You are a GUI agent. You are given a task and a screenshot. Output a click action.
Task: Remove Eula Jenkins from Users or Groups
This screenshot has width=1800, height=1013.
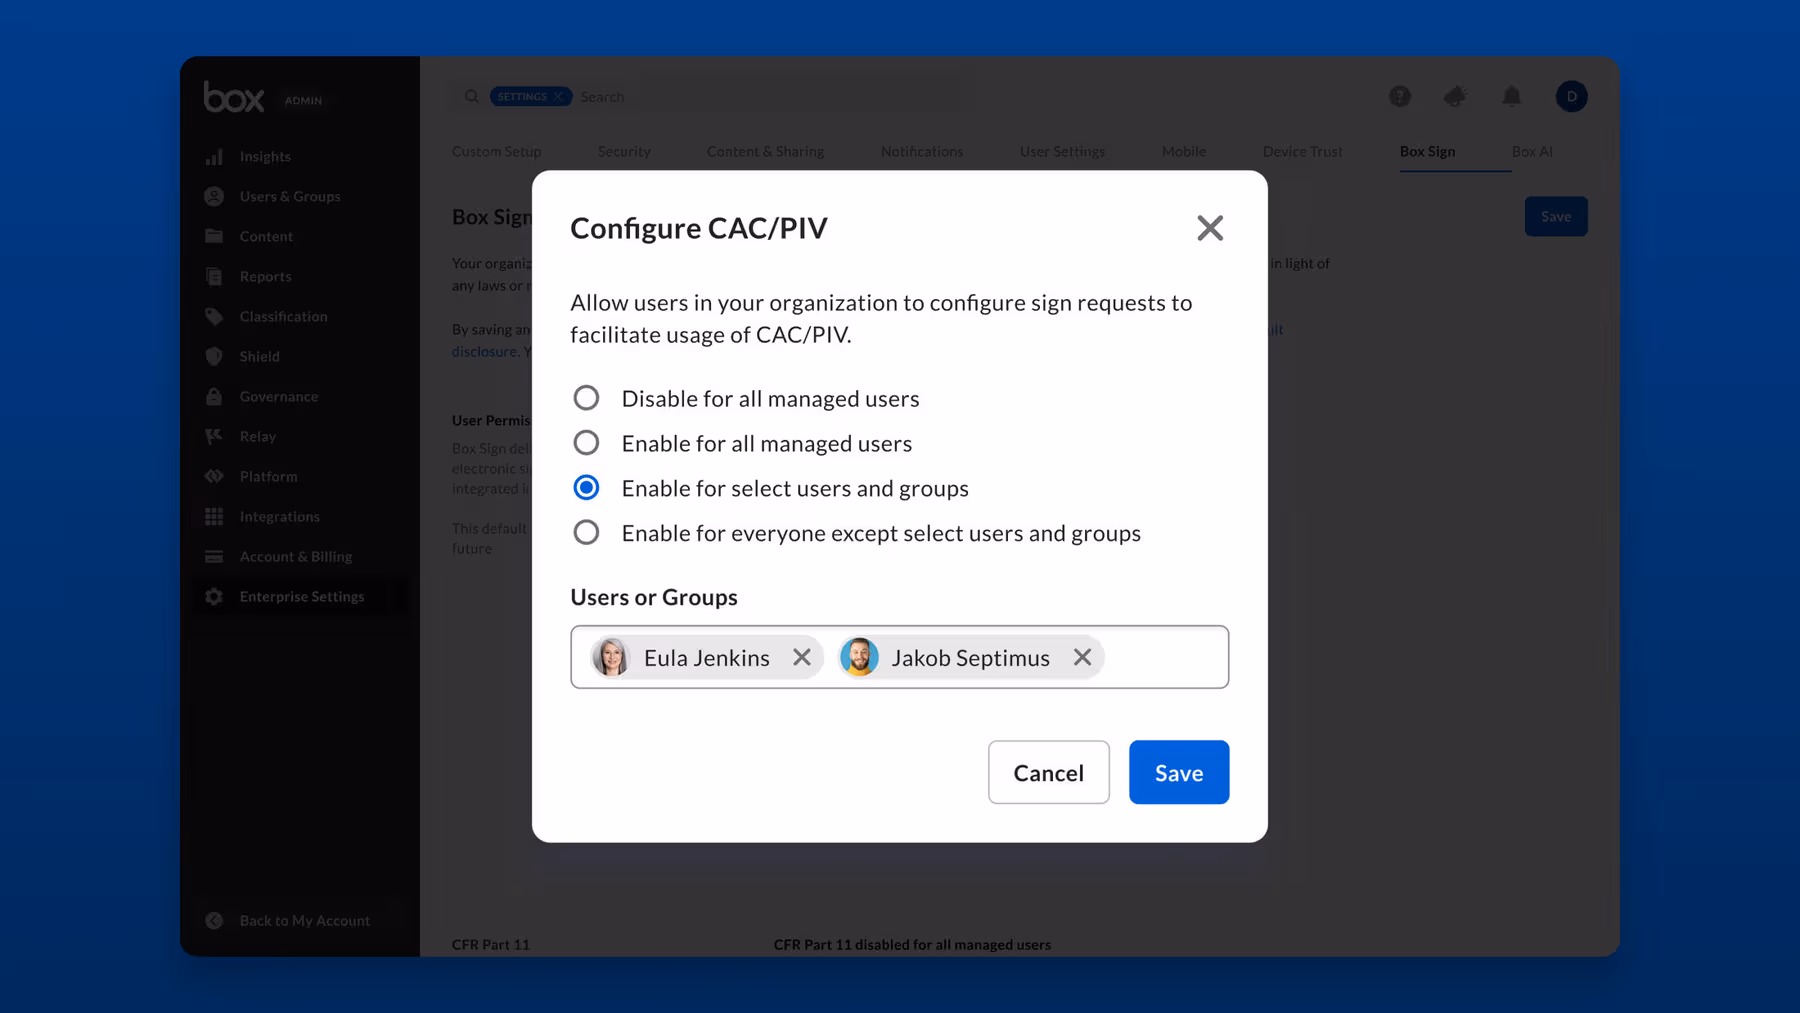tap(801, 657)
